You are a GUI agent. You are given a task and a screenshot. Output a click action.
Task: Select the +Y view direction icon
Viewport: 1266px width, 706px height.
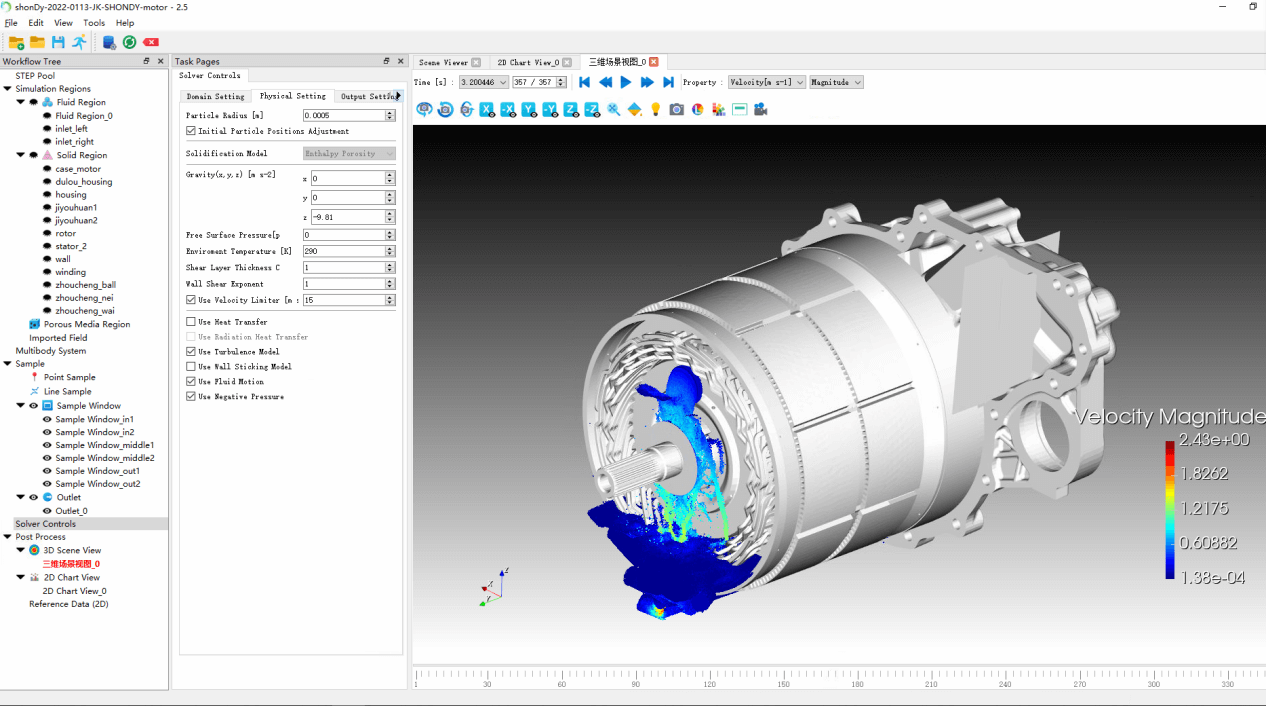[x=529, y=109]
